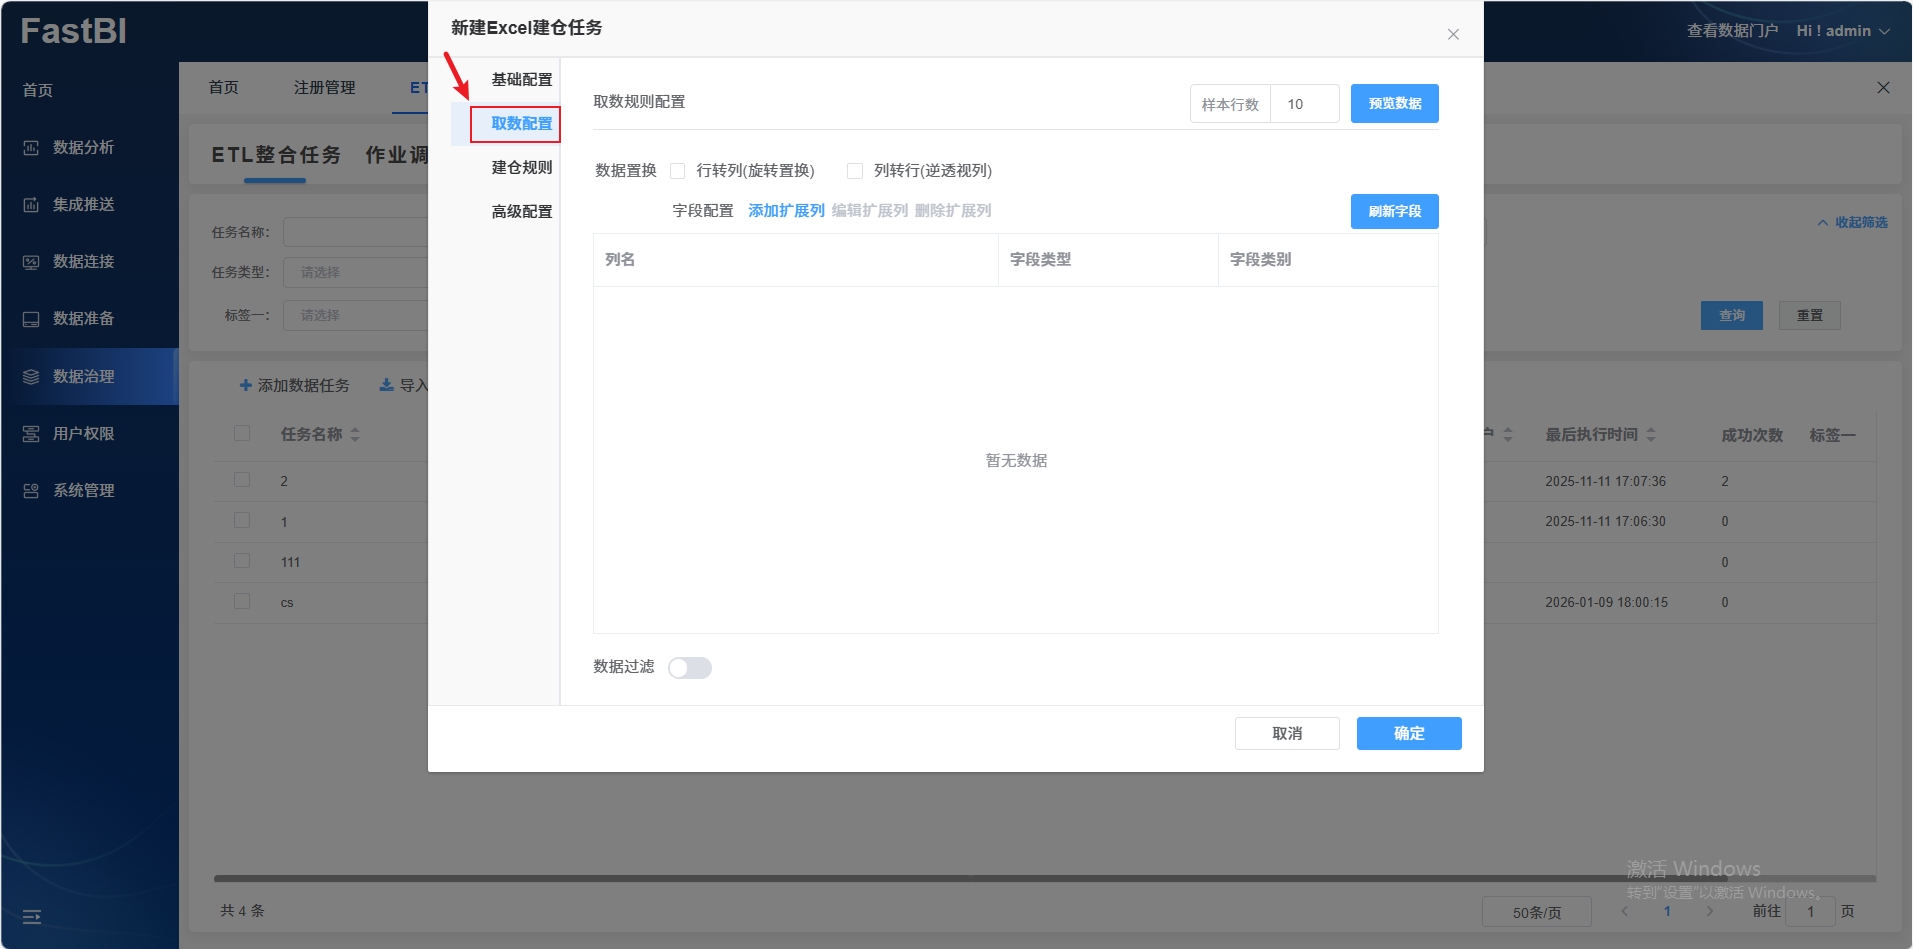This screenshot has height=949, width=1913.
Task: Click the 预览数据 button
Action: [1395, 104]
